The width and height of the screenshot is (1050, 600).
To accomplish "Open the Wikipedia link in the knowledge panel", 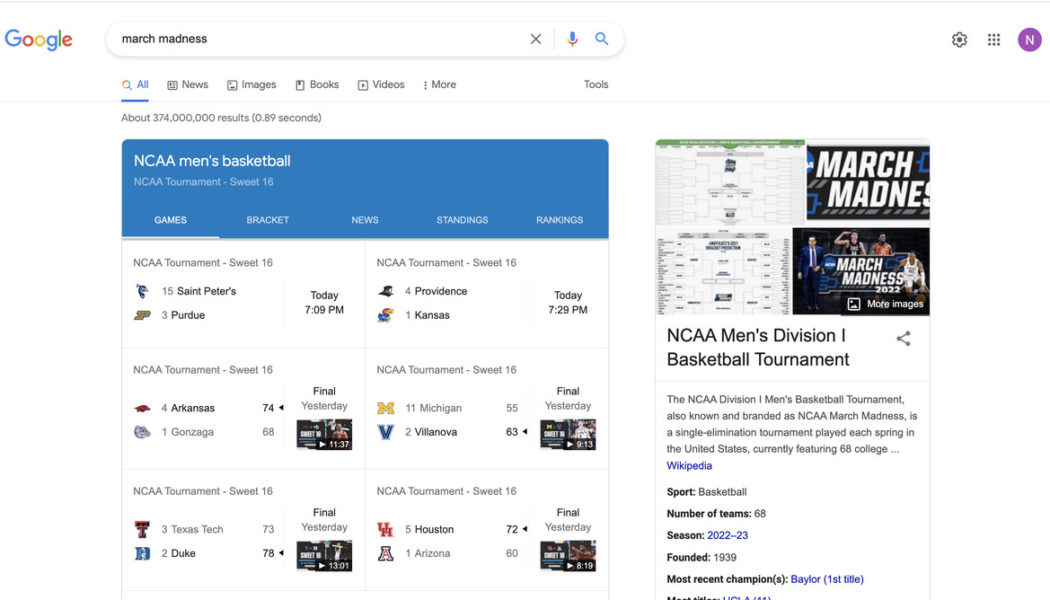I will coord(689,465).
